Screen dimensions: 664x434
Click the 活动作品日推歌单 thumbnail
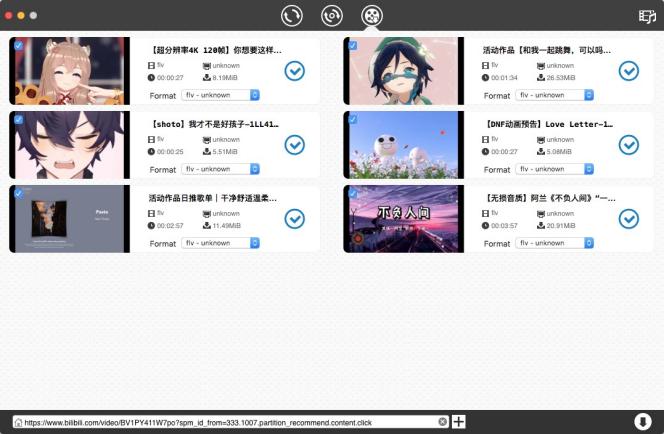coord(69,219)
